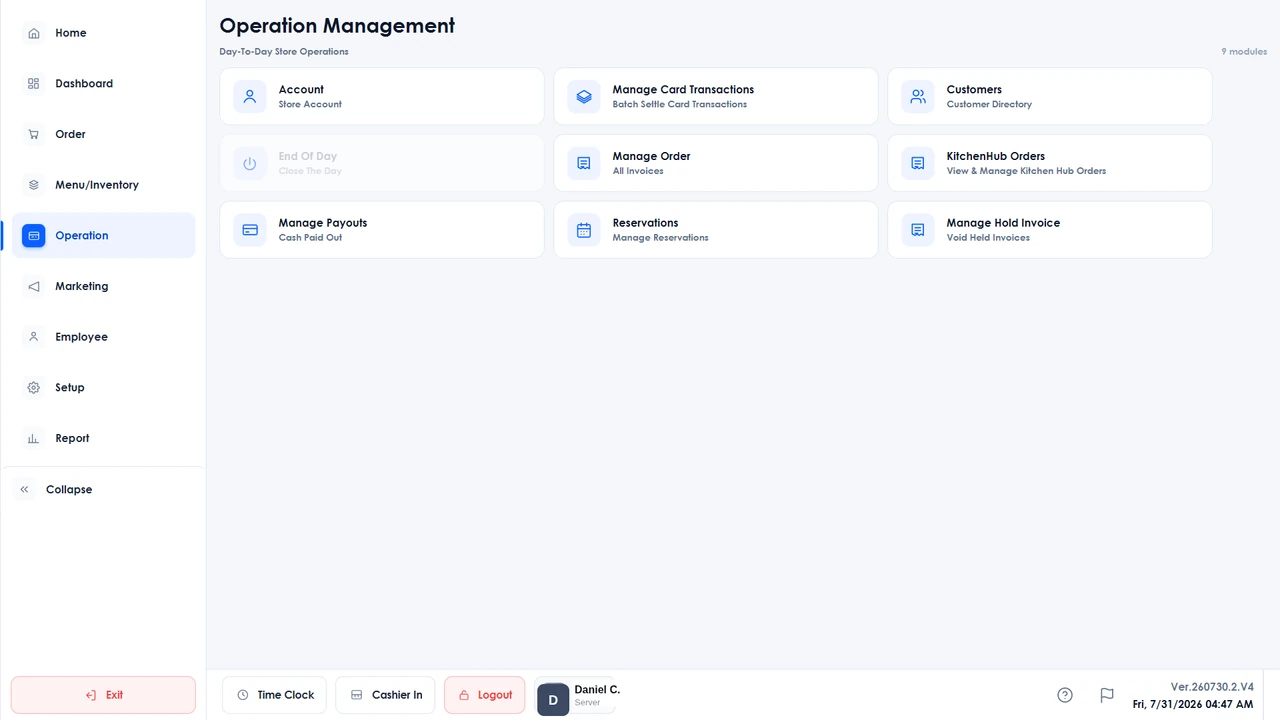This screenshot has width=1280, height=720.
Task: Open Manage Hold Invoice module
Action: tap(1050, 230)
